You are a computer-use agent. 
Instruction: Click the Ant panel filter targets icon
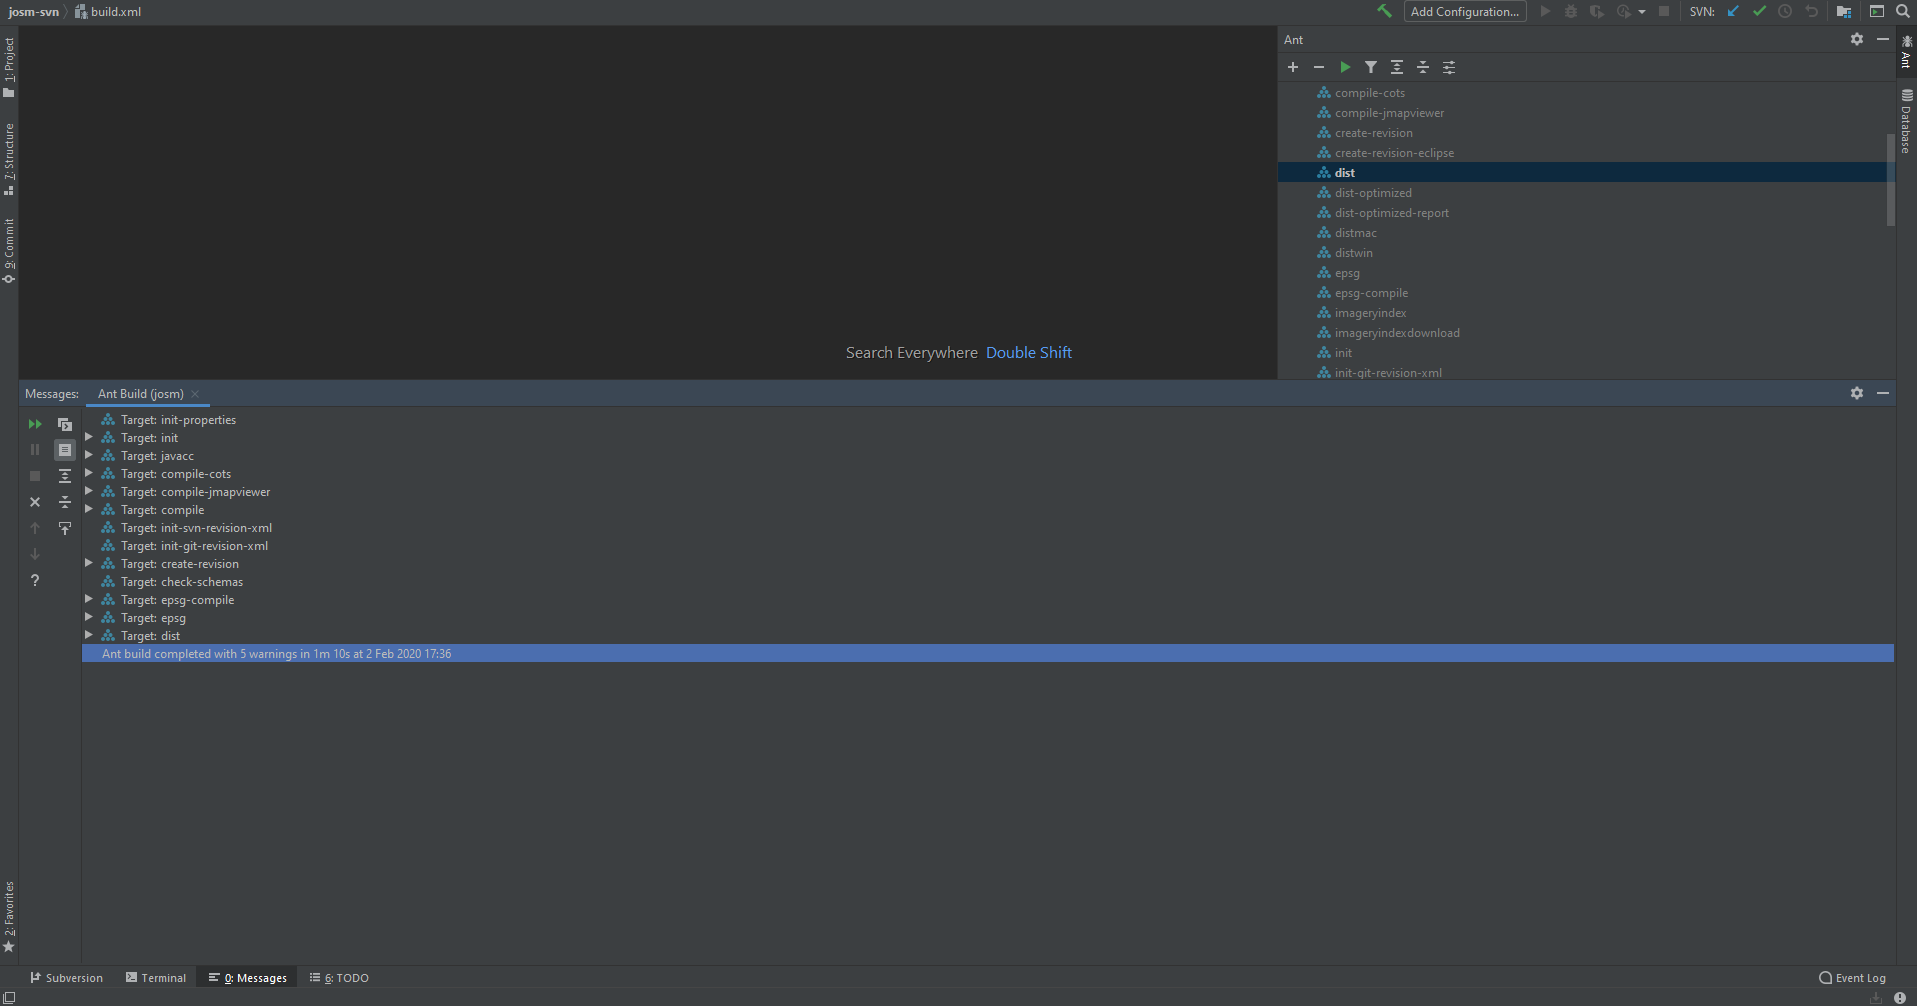coord(1371,67)
